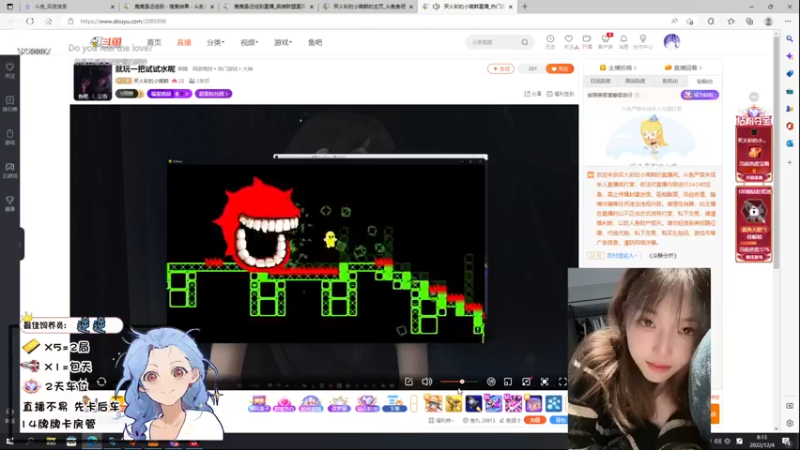The height and width of the screenshot is (450, 800).
Task: Switch to the fourth ranking tab
Action: click(704, 81)
